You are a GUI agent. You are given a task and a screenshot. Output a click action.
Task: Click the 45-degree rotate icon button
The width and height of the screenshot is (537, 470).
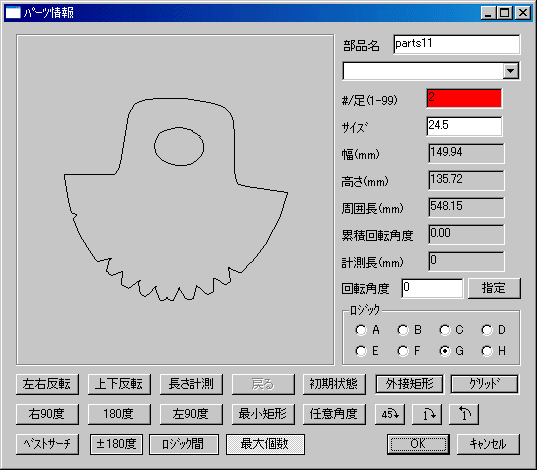390,414
